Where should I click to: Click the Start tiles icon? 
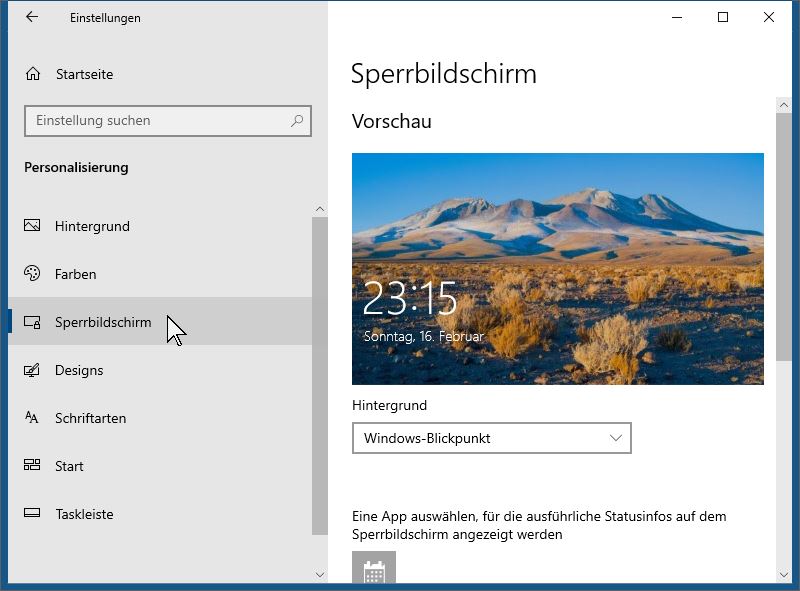click(32, 465)
